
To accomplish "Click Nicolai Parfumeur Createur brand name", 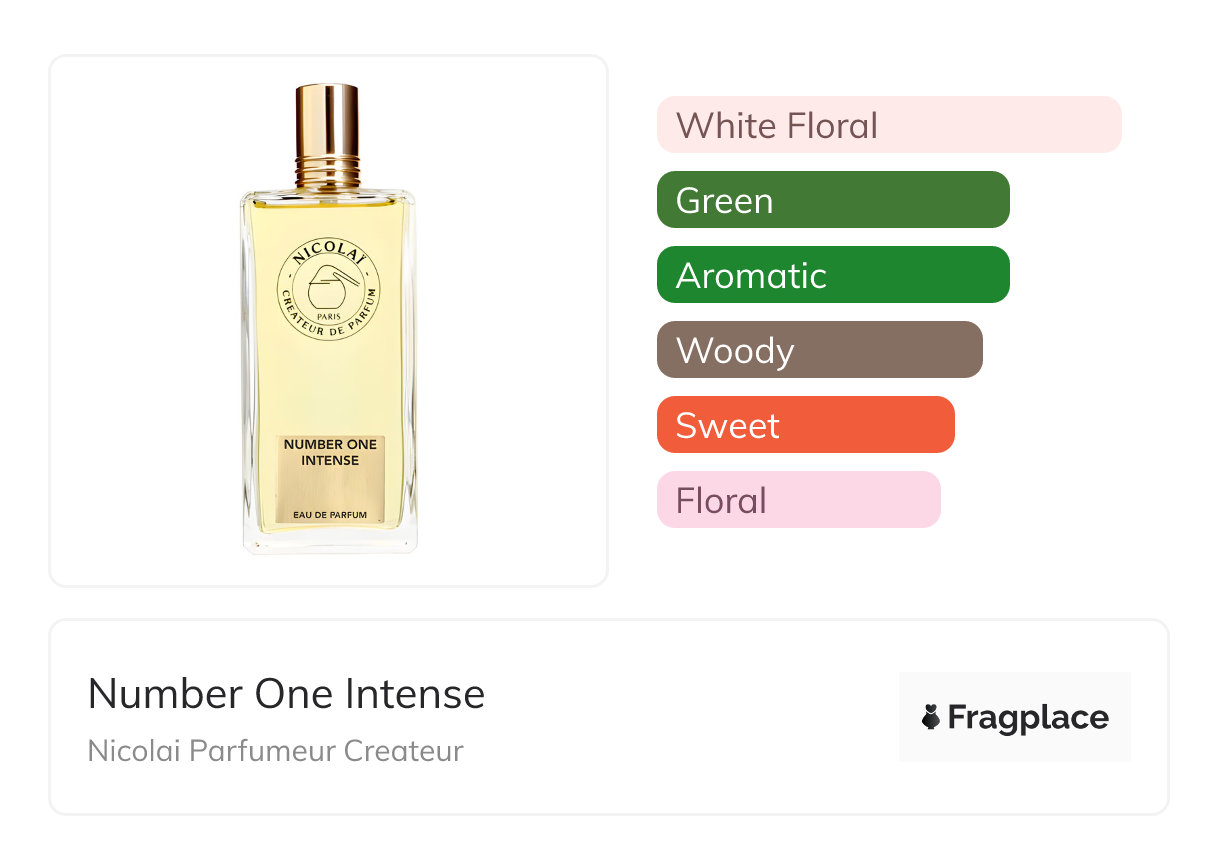I will point(276,750).
